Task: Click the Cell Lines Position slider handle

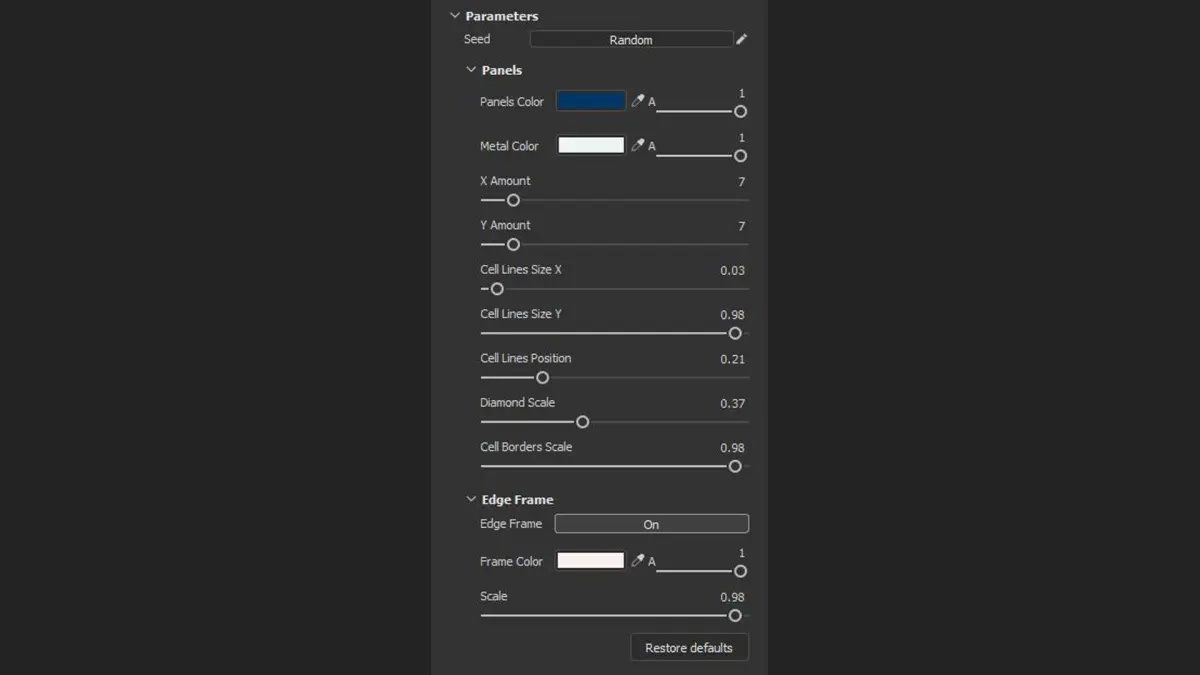Action: point(542,378)
